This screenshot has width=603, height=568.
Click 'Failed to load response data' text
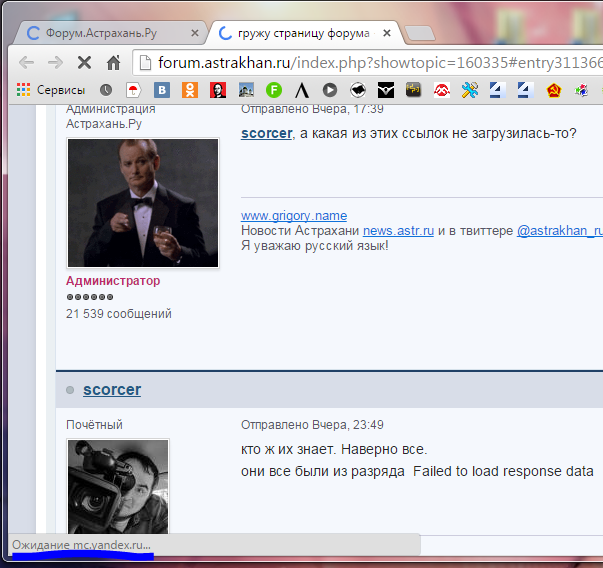pyautogui.click(x=503, y=471)
